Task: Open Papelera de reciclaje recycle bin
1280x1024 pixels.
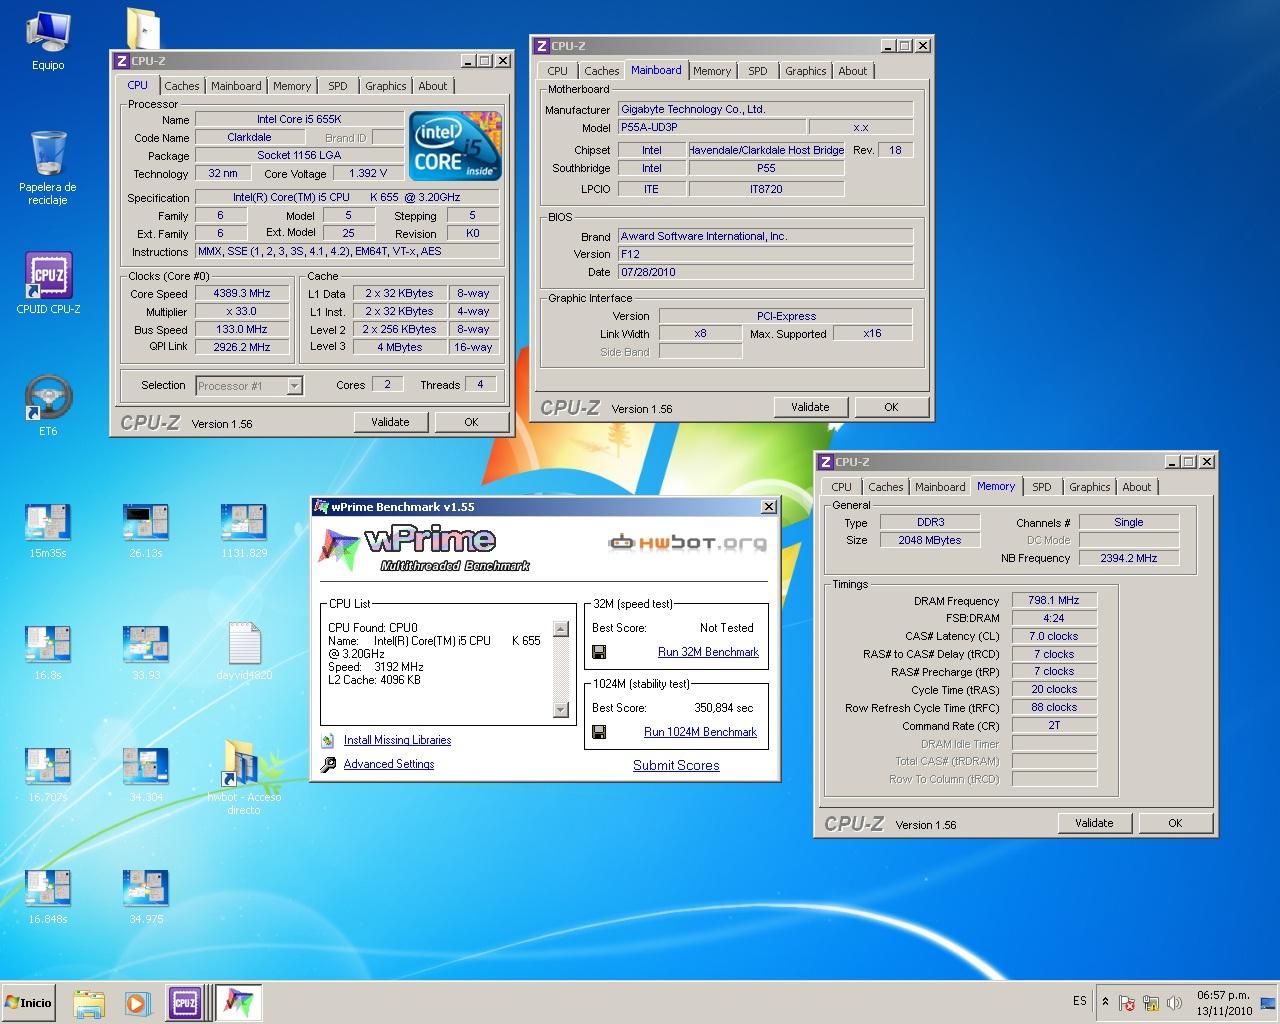Action: click(47, 168)
